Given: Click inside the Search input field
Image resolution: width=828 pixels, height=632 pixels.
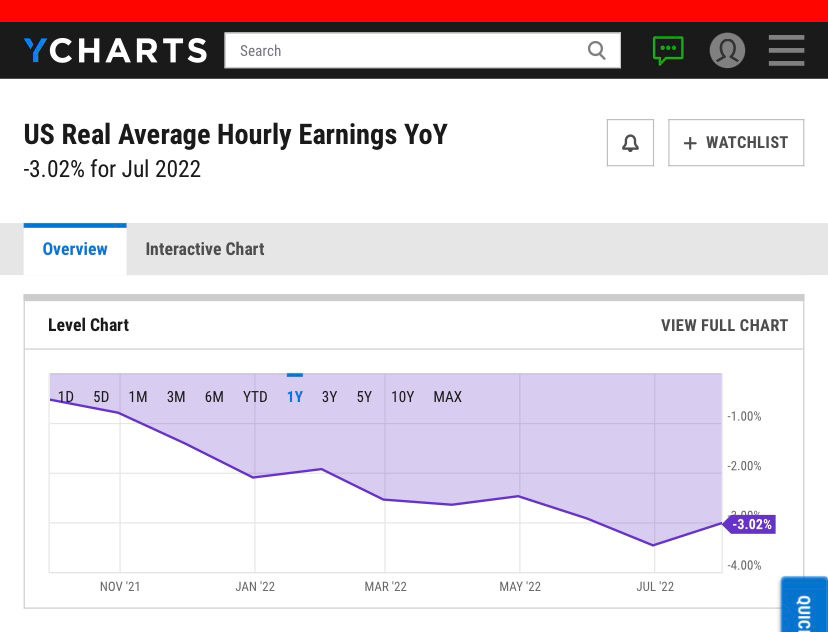Looking at the screenshot, I should [x=405, y=50].
